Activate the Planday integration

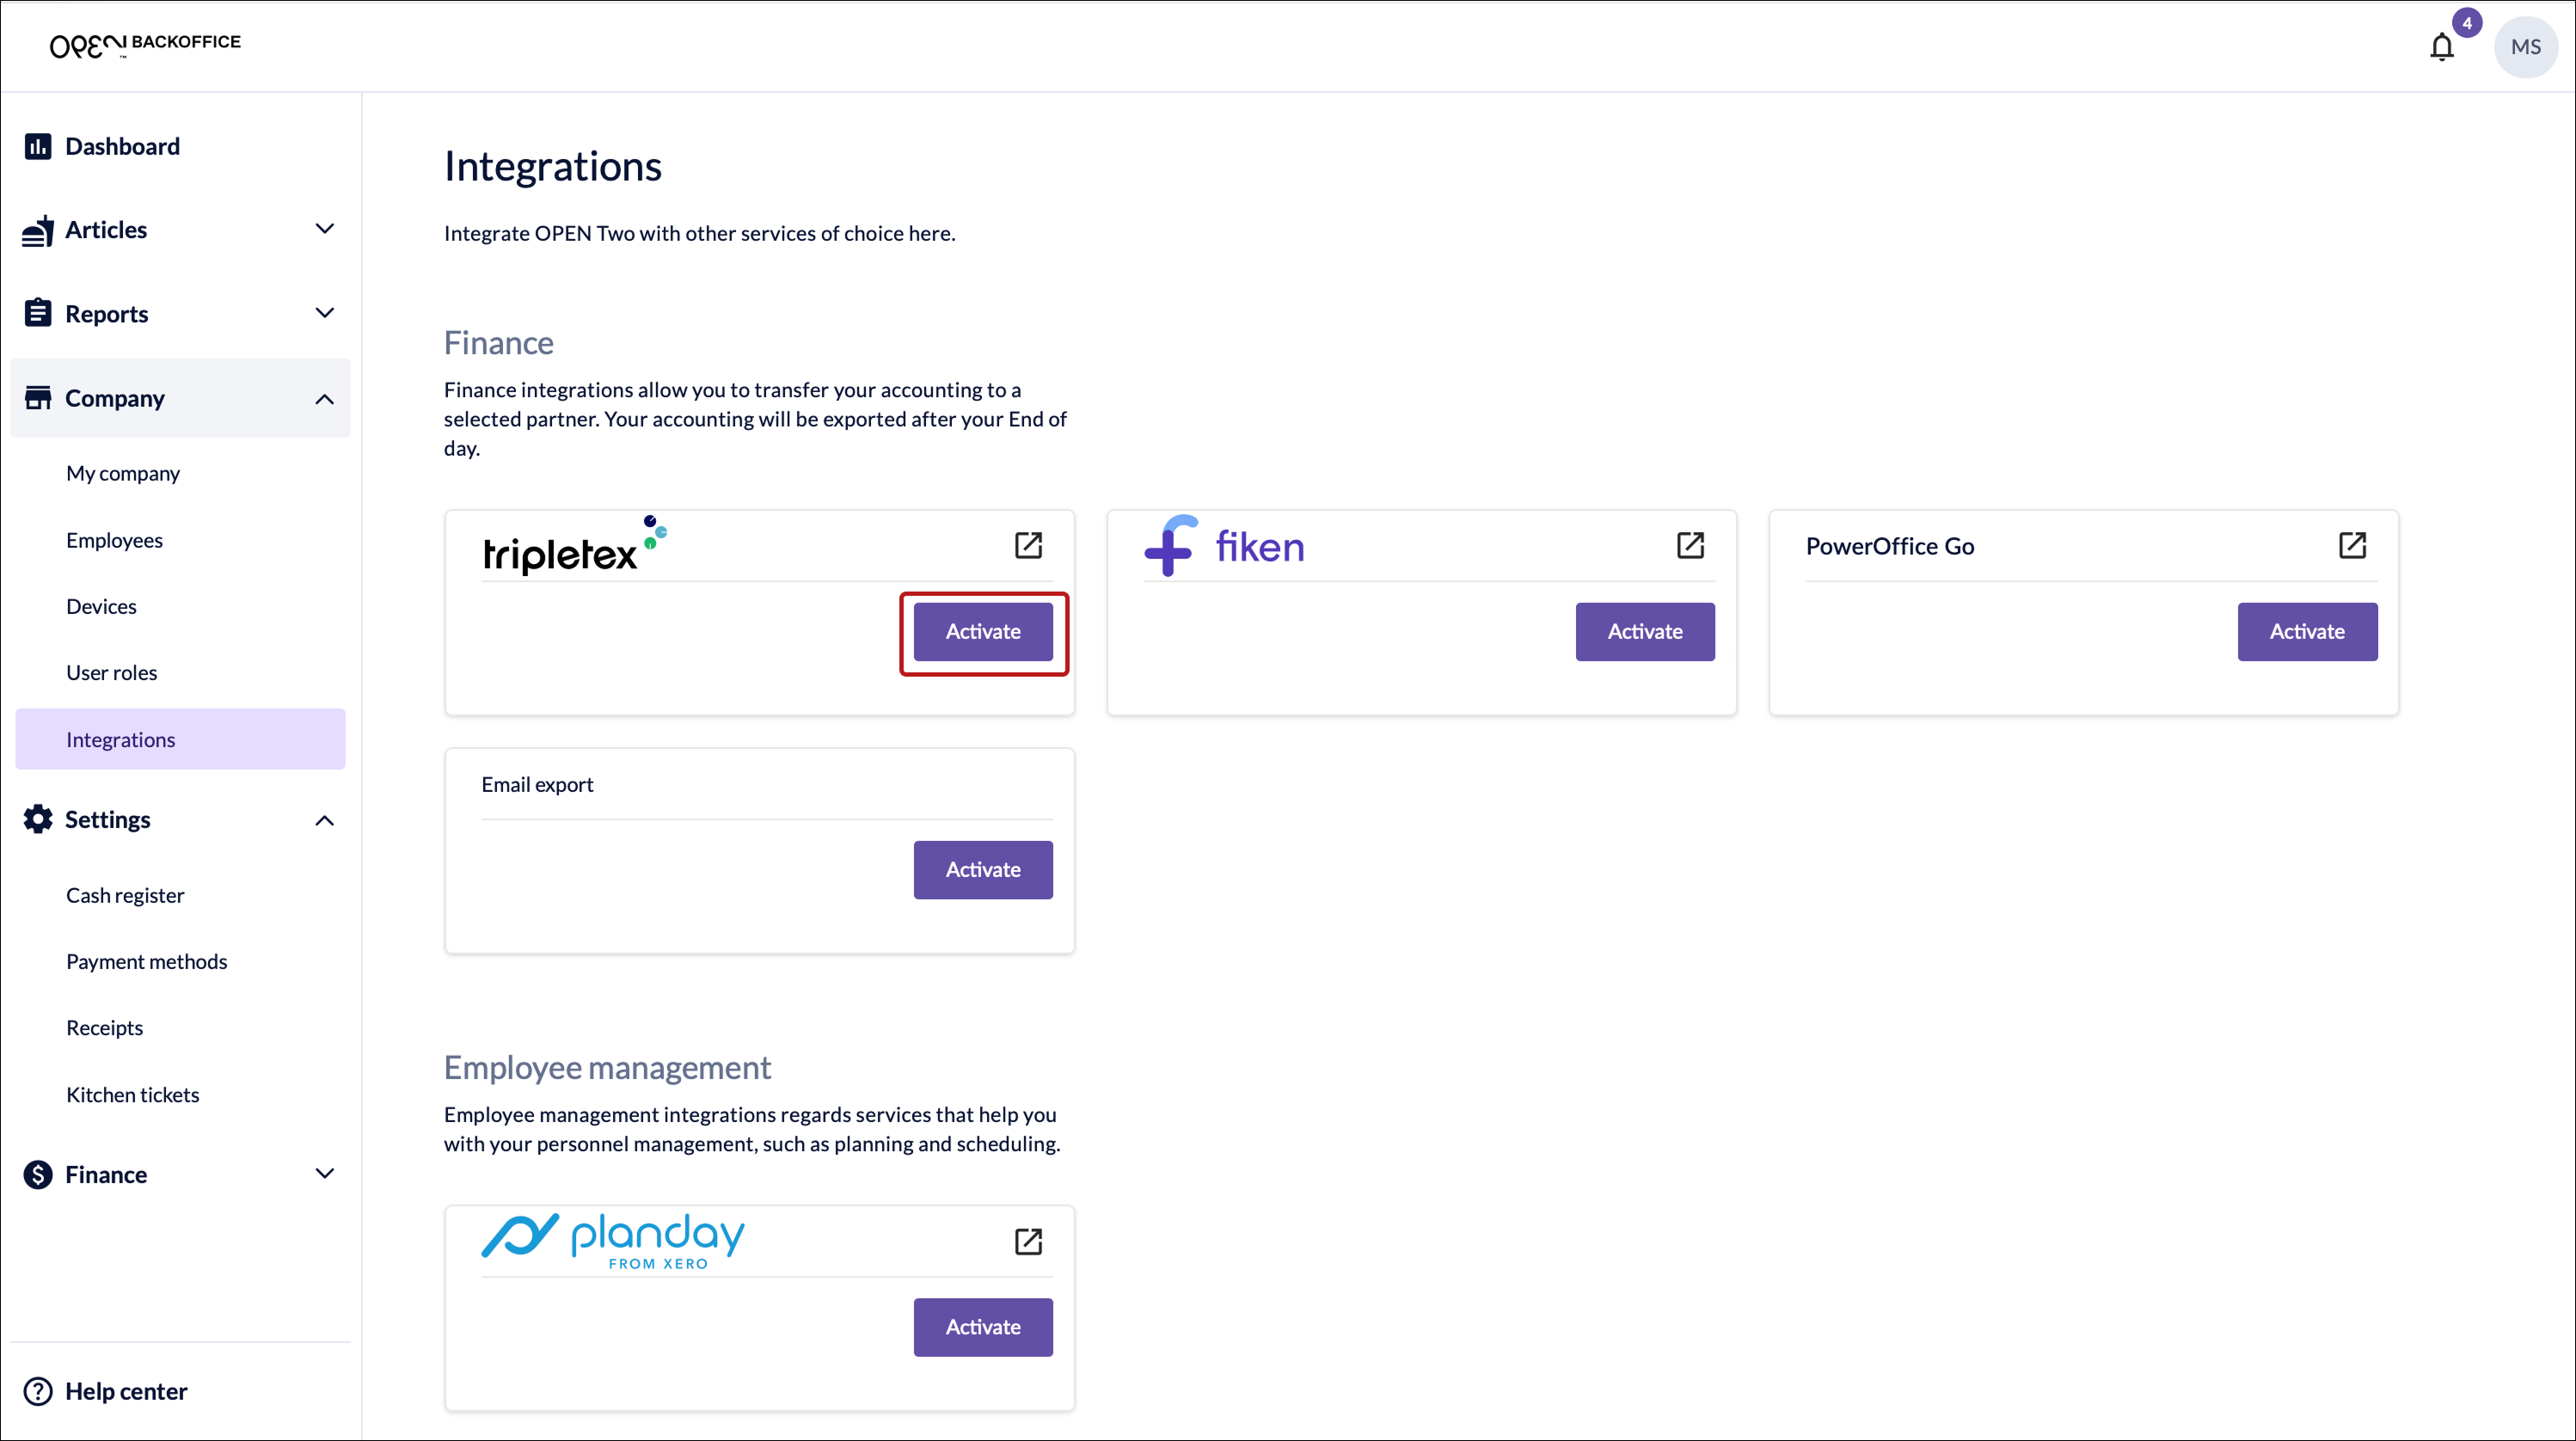[982, 1327]
